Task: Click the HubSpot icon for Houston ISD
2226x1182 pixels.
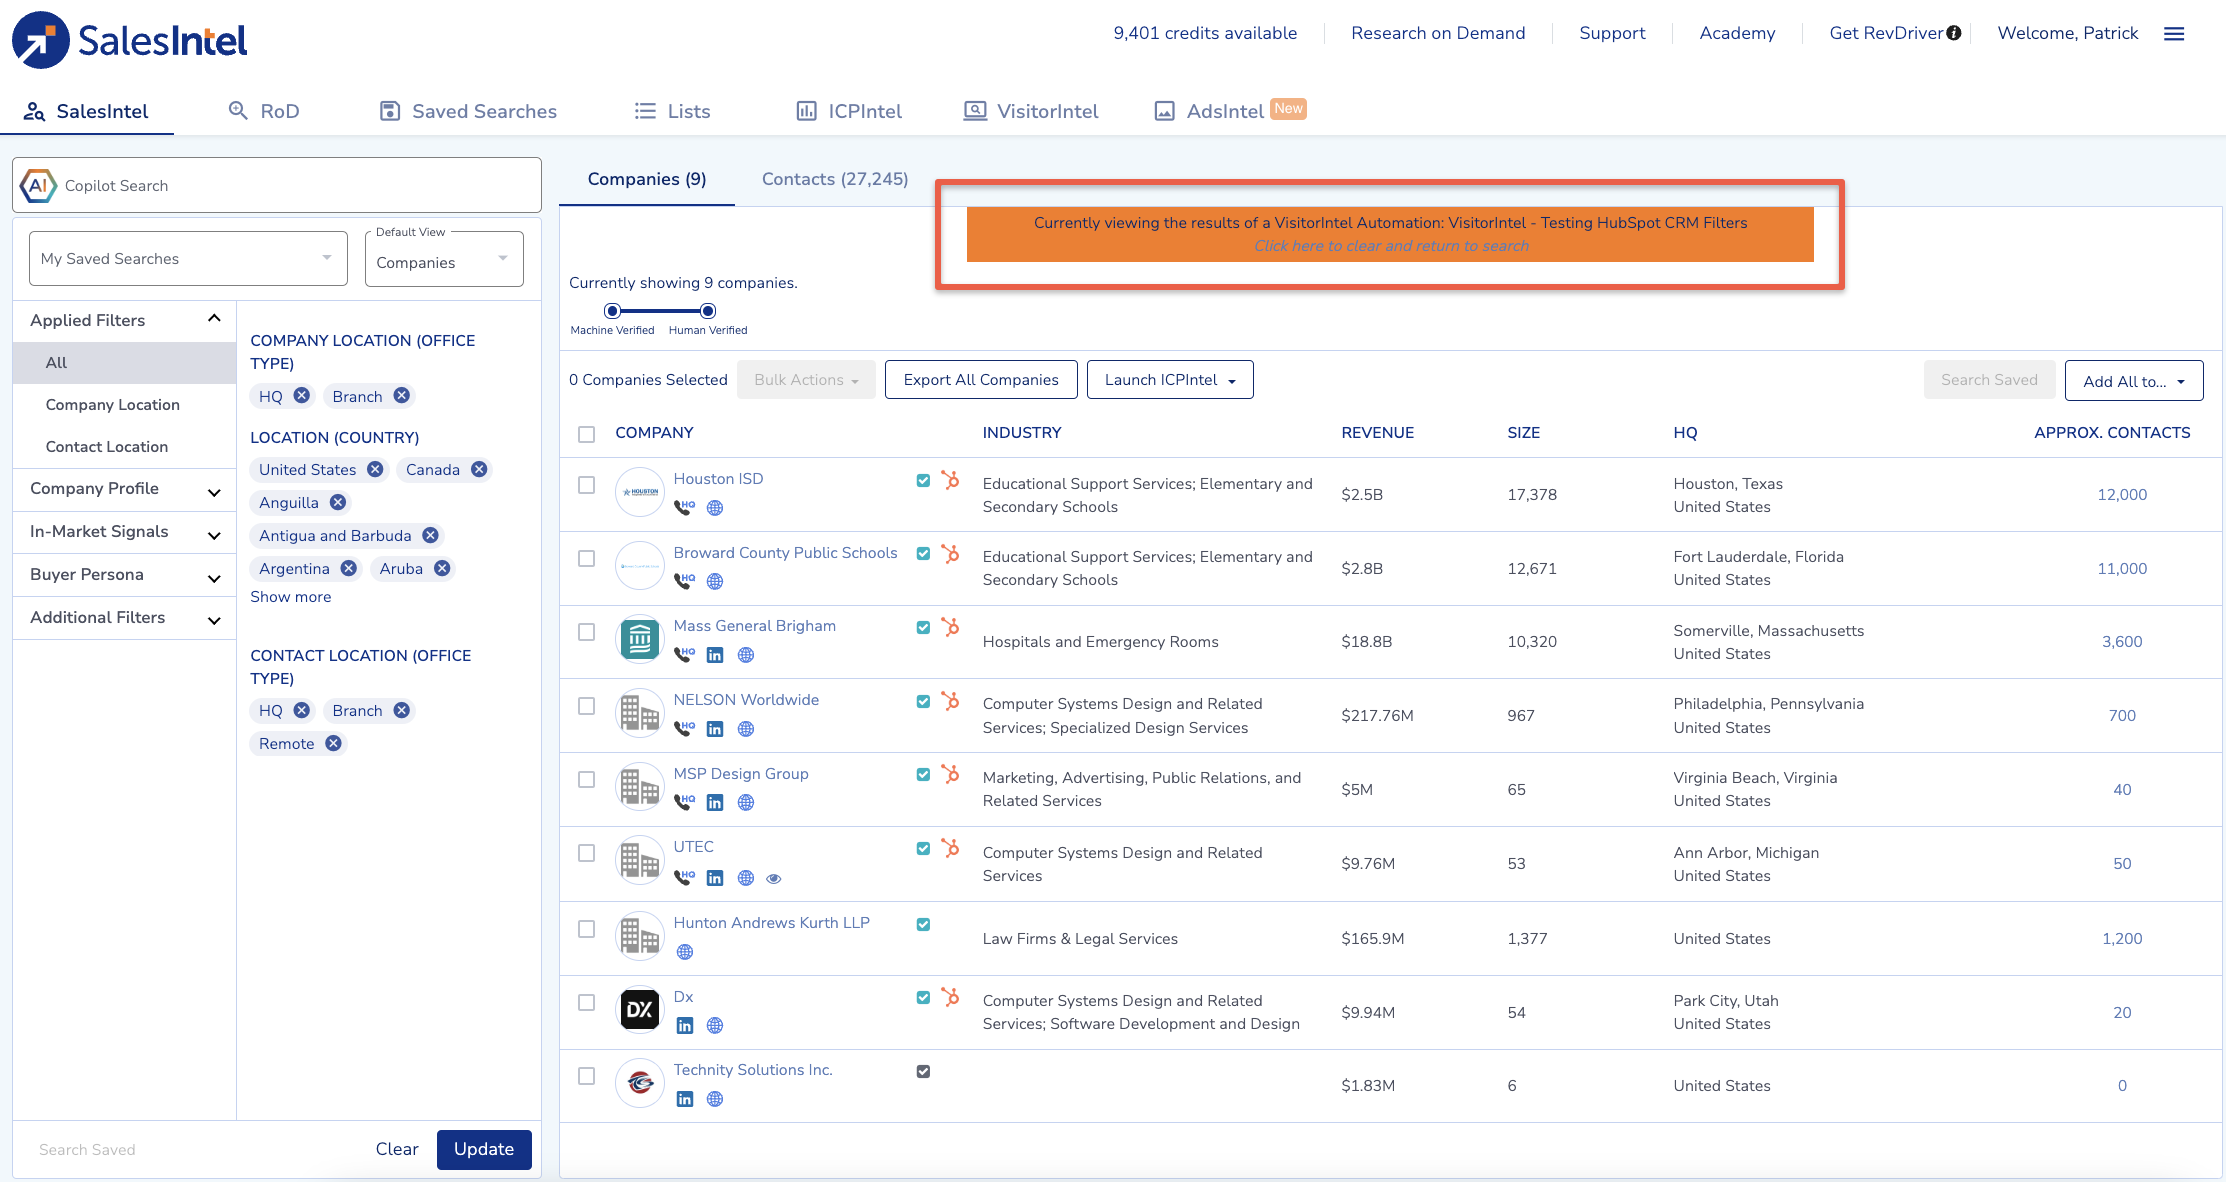Action: click(950, 480)
